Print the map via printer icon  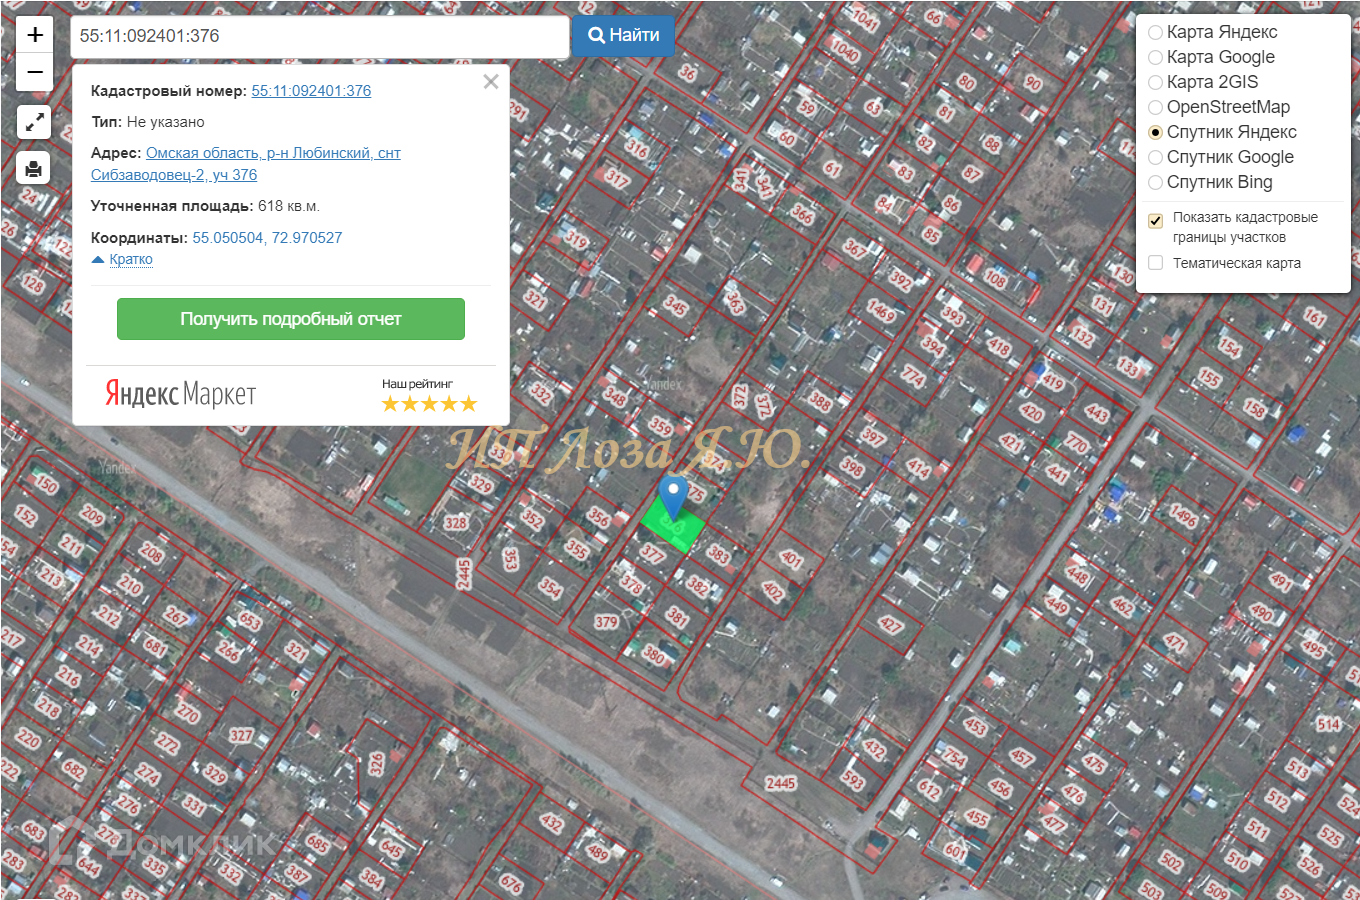34,168
